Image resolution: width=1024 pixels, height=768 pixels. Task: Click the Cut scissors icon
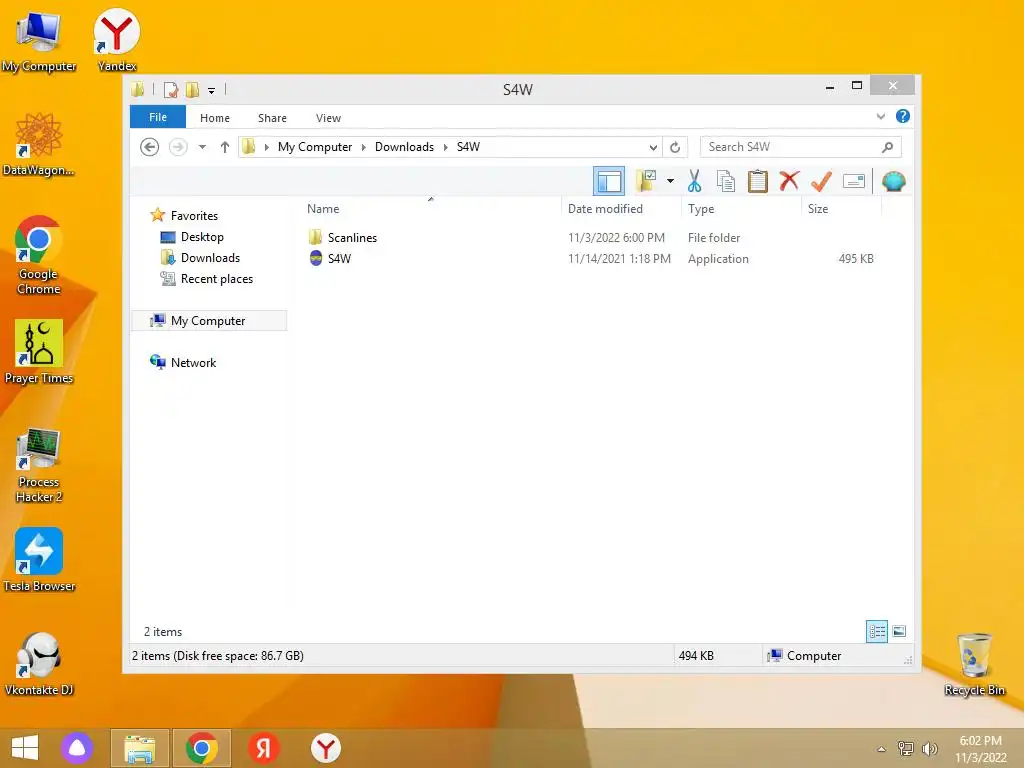694,181
